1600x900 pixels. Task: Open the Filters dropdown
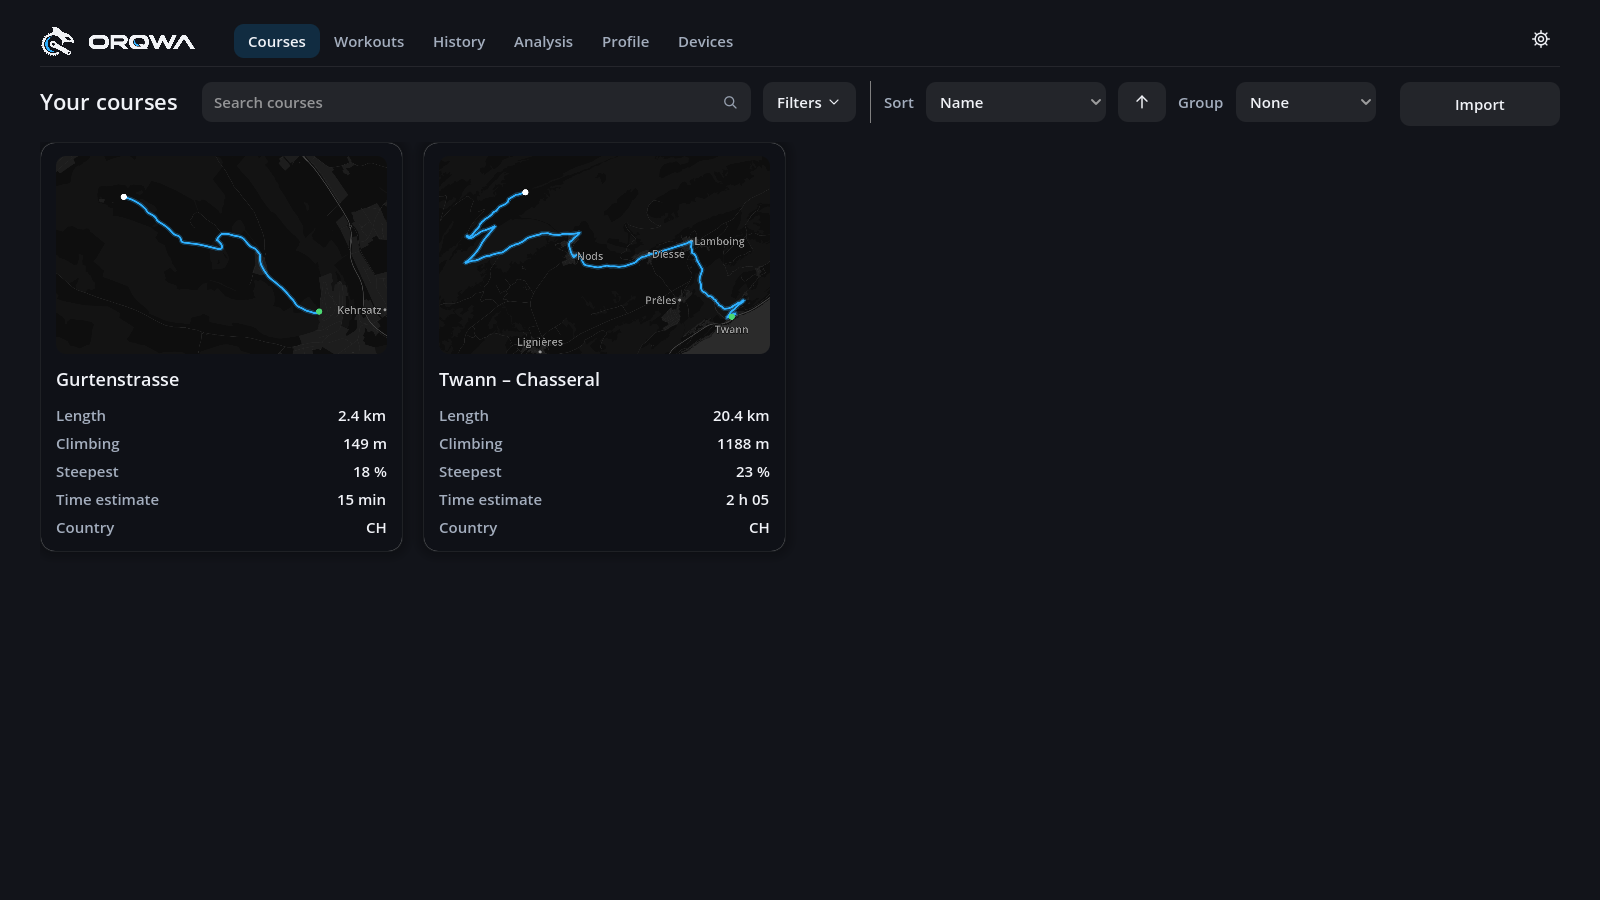point(809,102)
